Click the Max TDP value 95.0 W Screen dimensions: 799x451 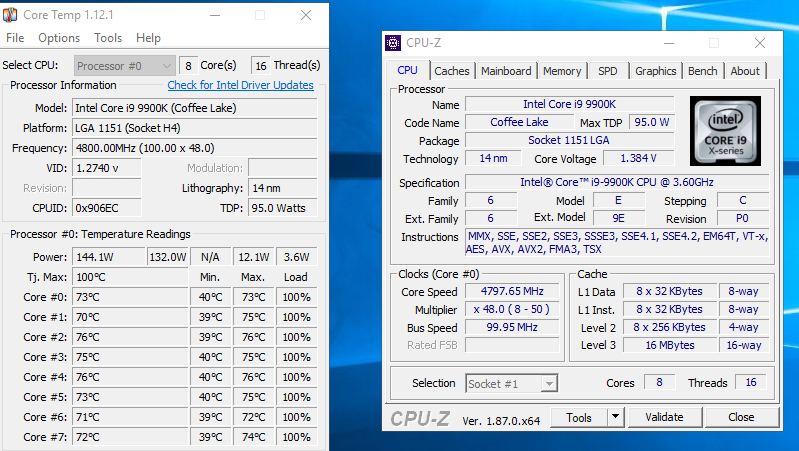(x=652, y=122)
